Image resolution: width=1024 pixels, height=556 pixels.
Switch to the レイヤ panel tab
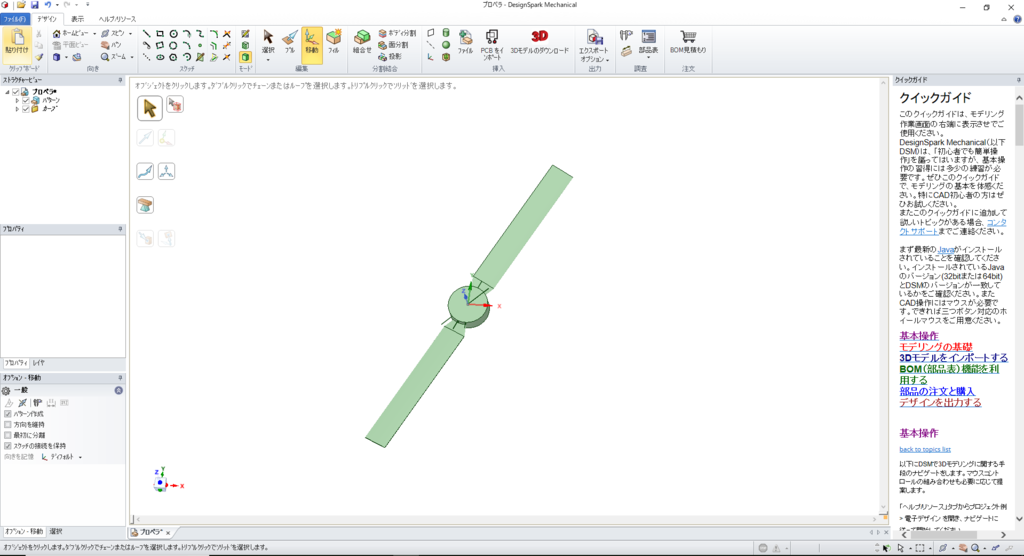click(x=39, y=363)
